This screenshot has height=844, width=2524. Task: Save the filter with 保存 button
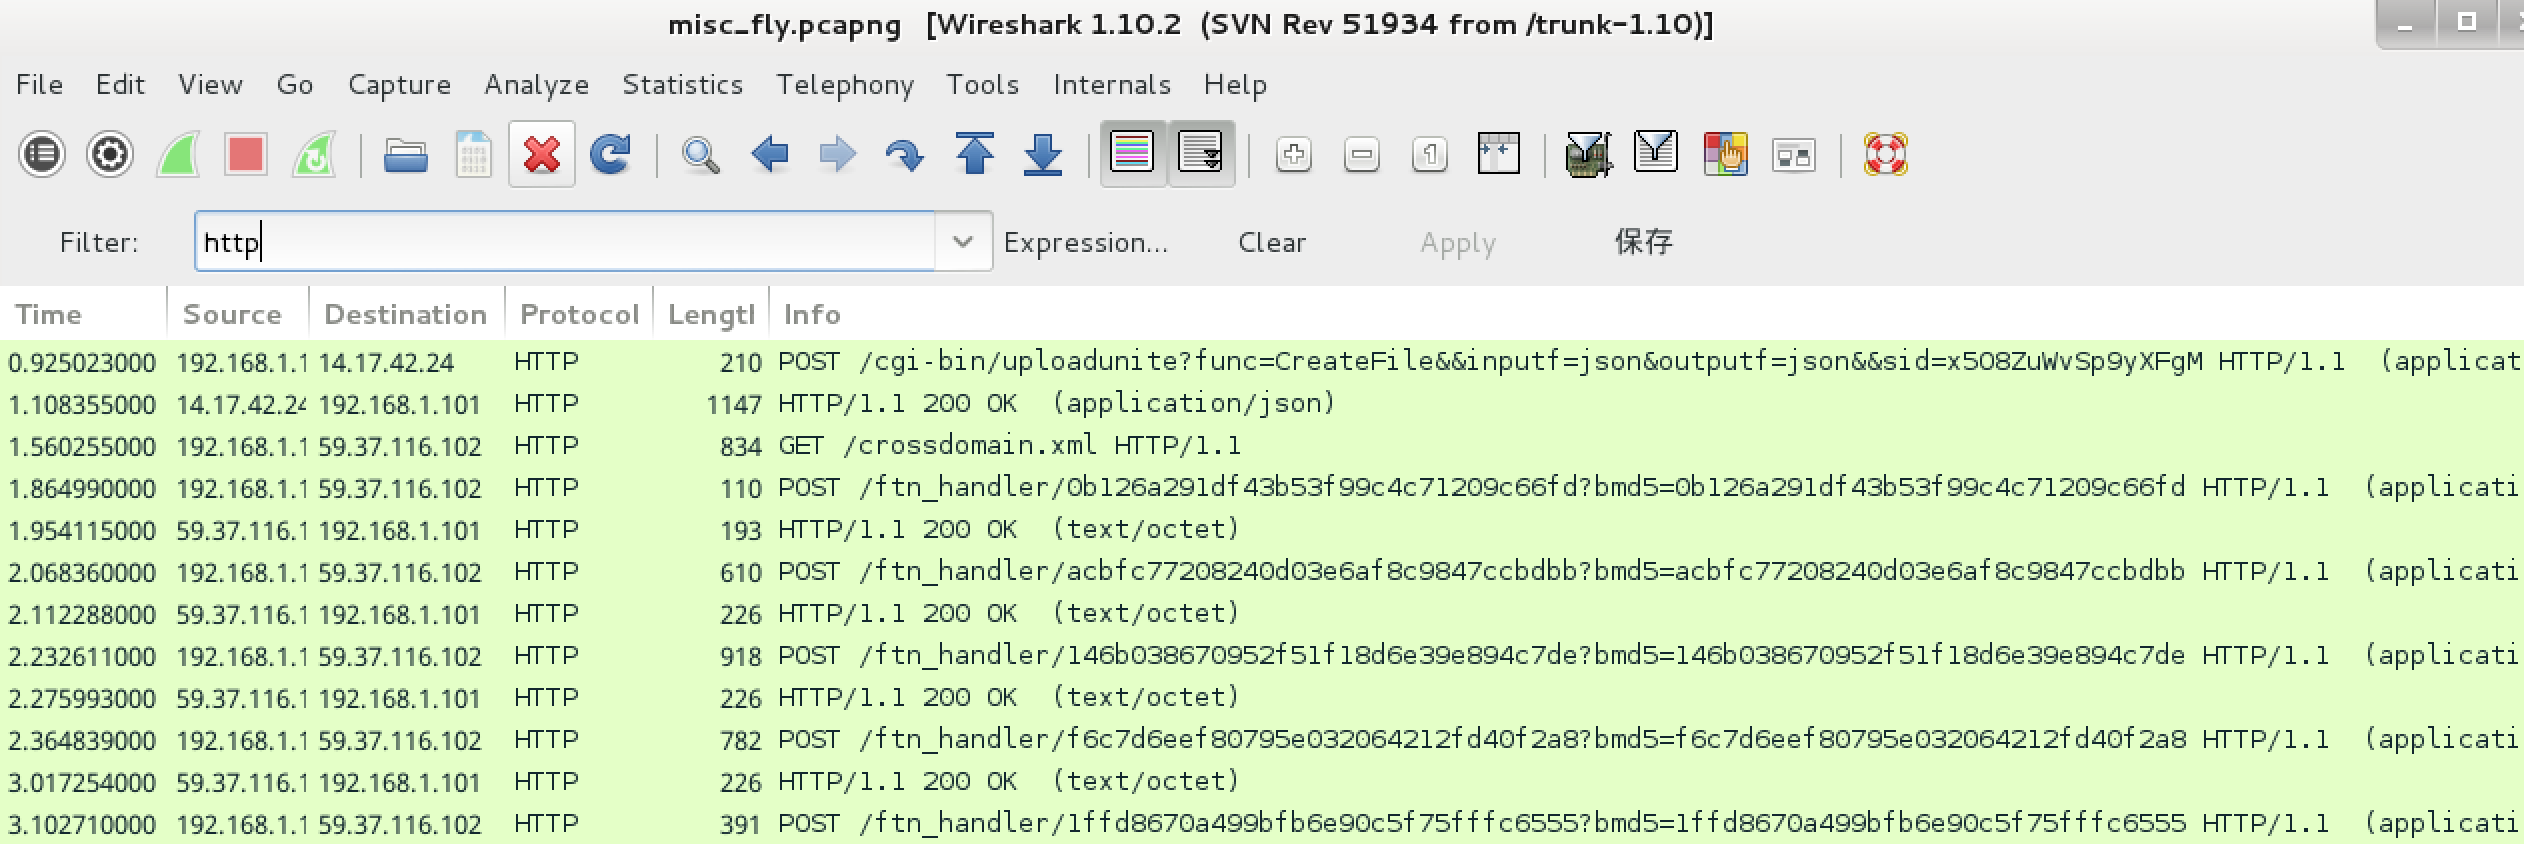point(1643,241)
